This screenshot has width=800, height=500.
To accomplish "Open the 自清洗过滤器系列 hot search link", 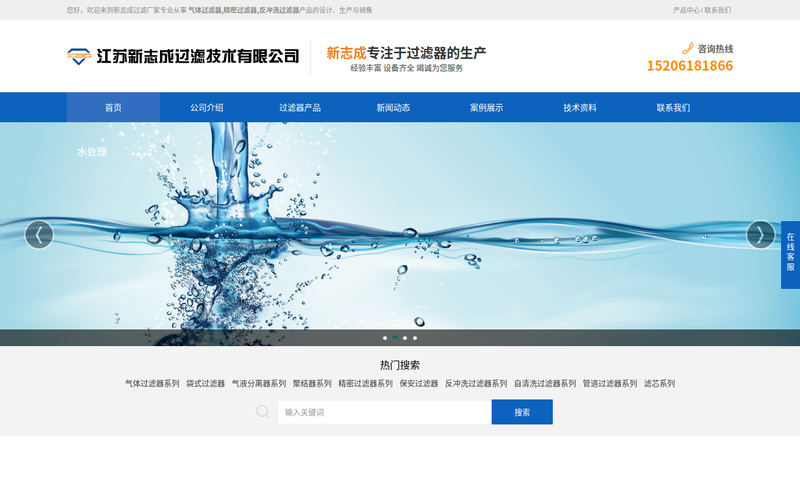I will click(545, 384).
